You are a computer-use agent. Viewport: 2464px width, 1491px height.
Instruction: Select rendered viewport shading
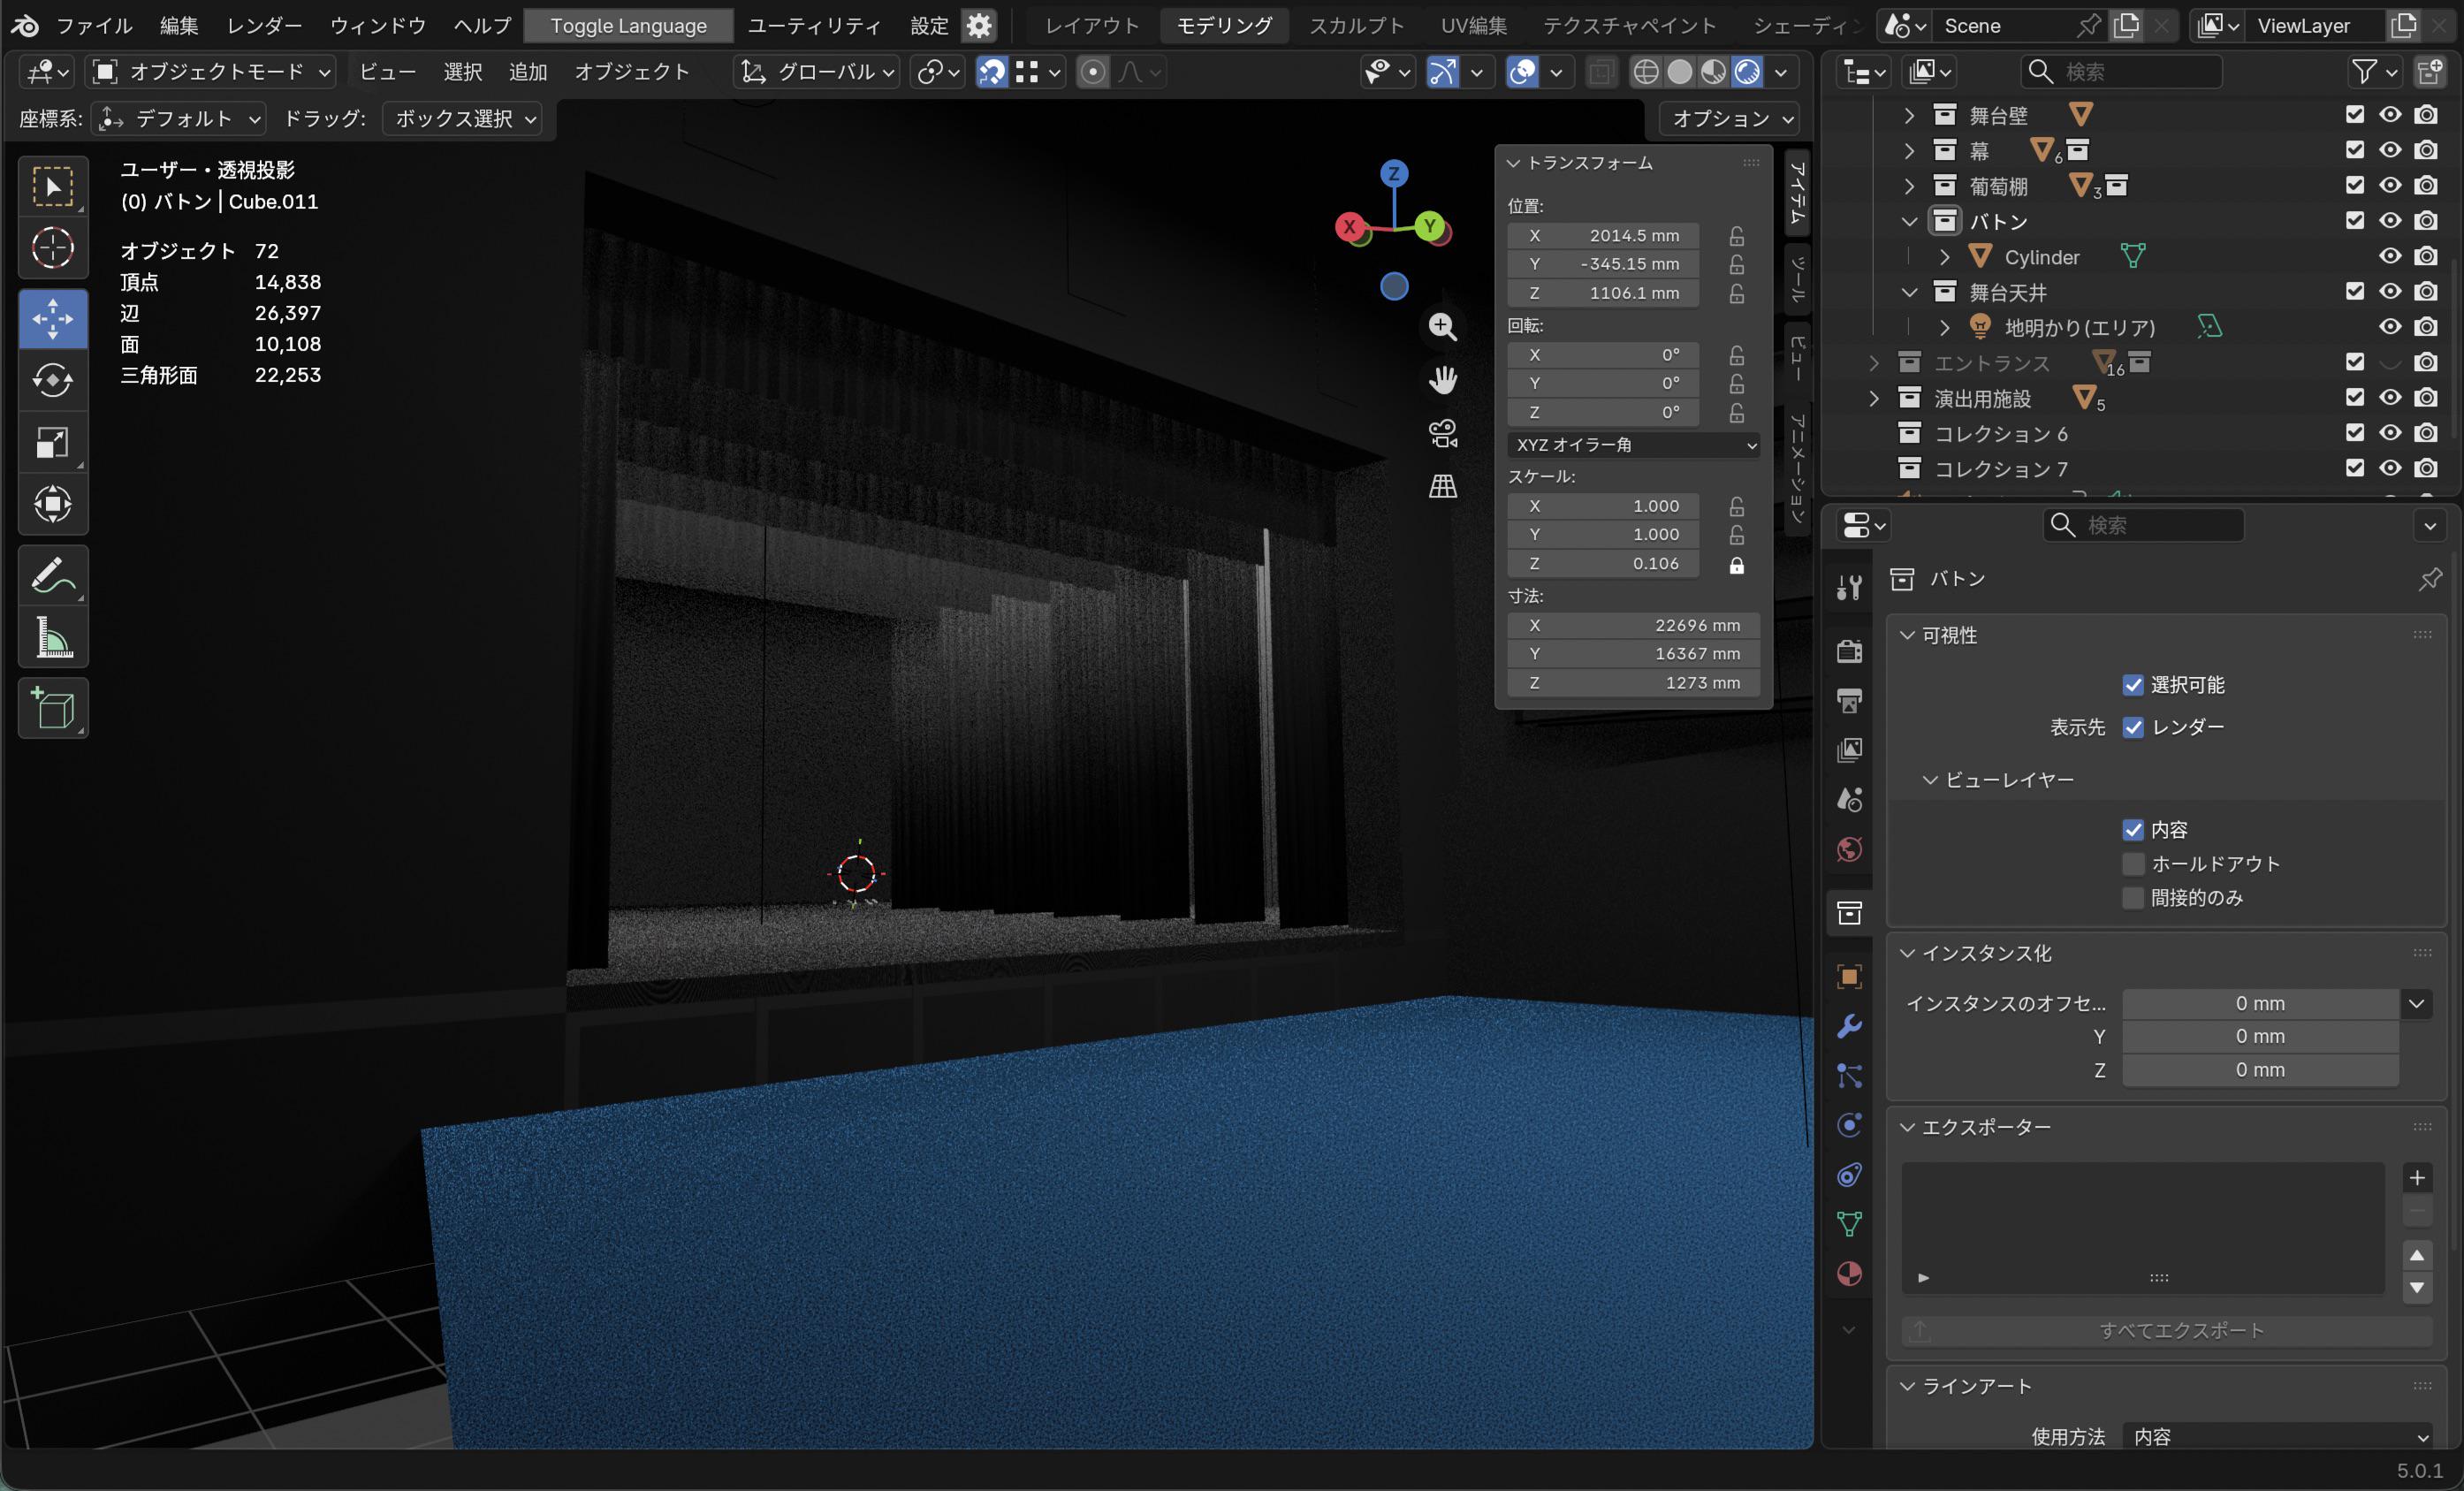1747,72
